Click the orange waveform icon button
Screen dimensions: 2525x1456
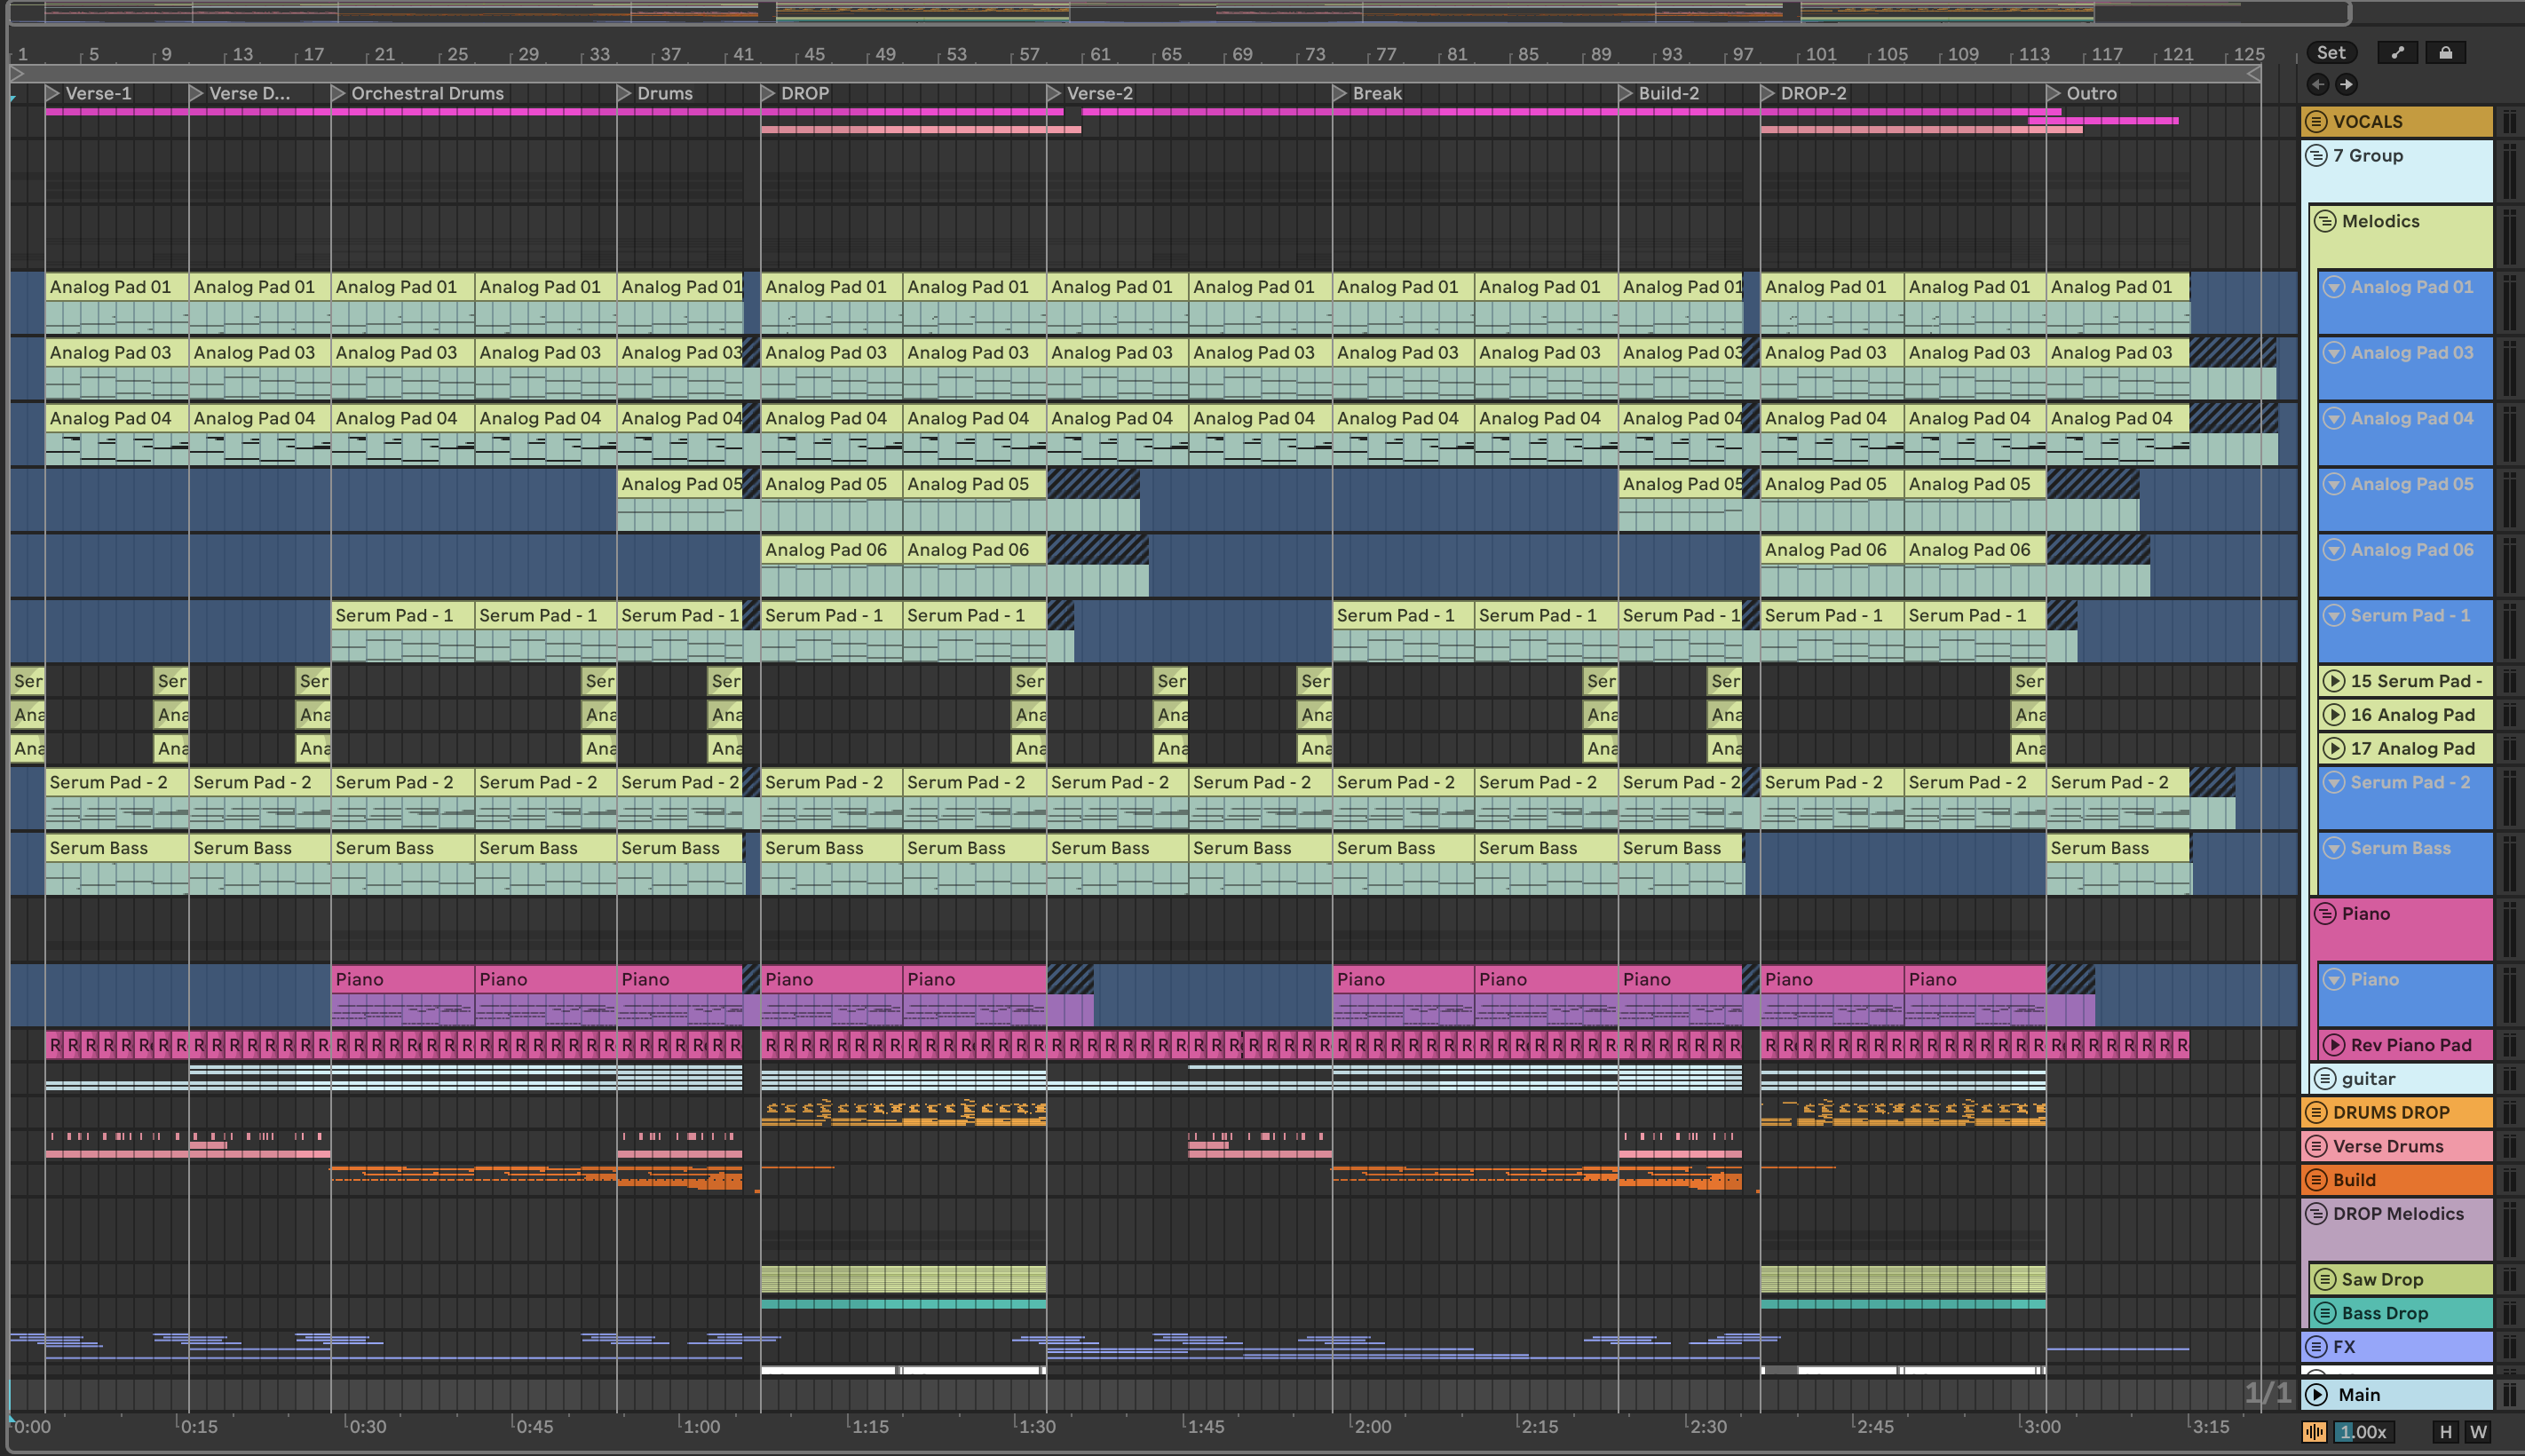point(2314,1432)
